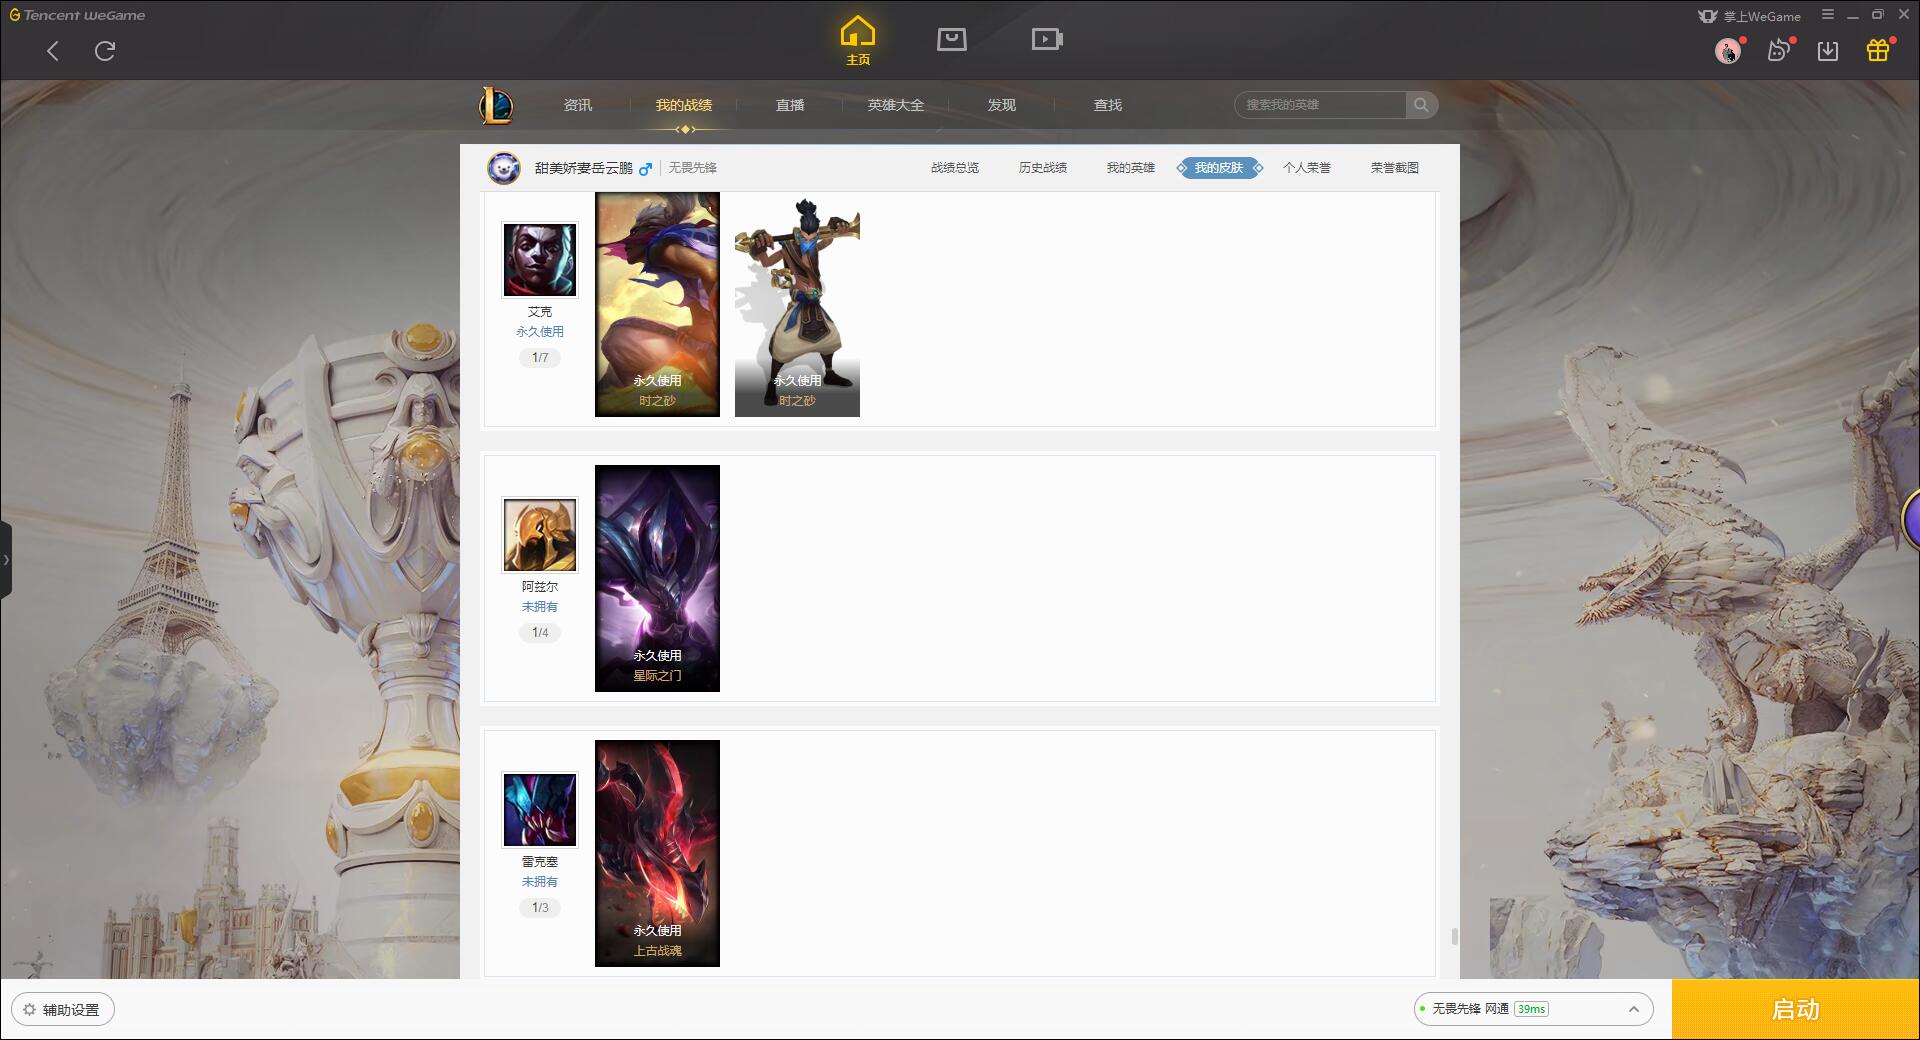Viewport: 1920px width, 1040px height.
Task: Click the 永久使用 label under 艾克
Action: pyautogui.click(x=540, y=332)
